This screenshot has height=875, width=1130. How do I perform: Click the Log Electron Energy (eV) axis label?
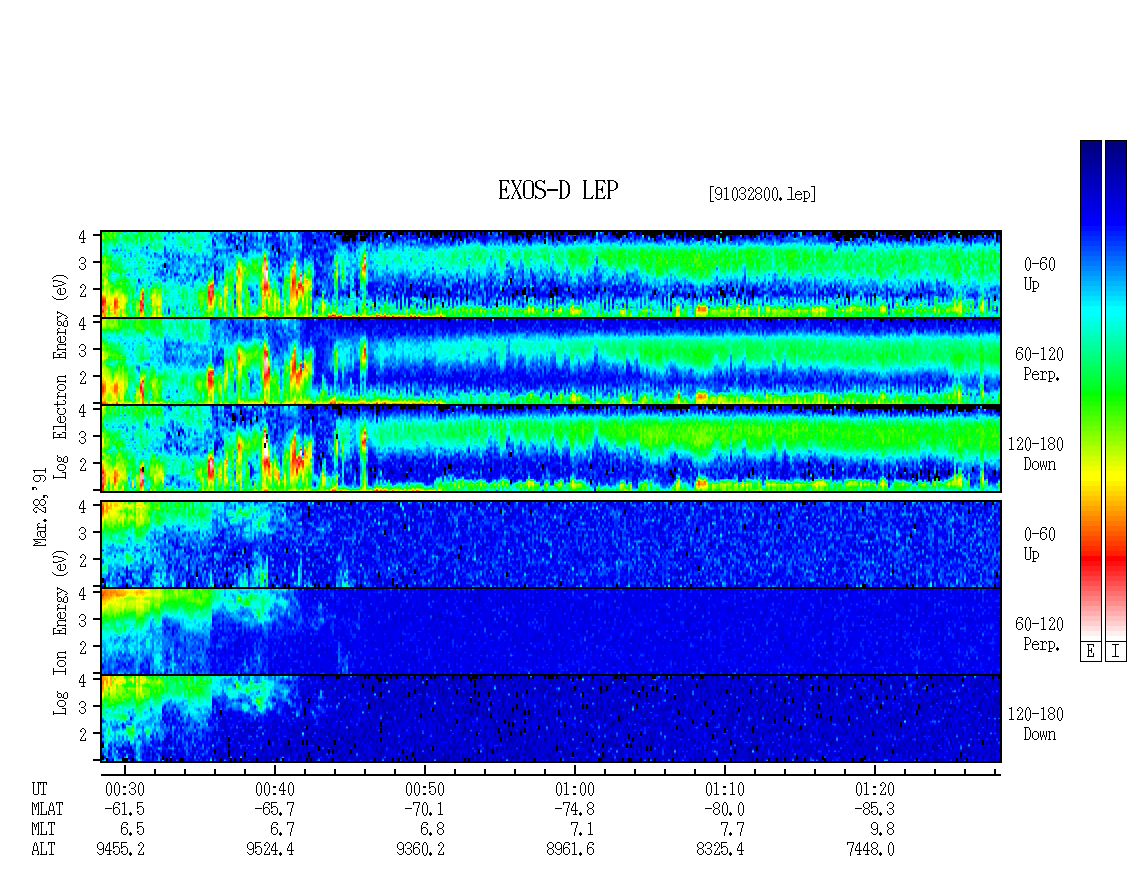(x=61, y=376)
